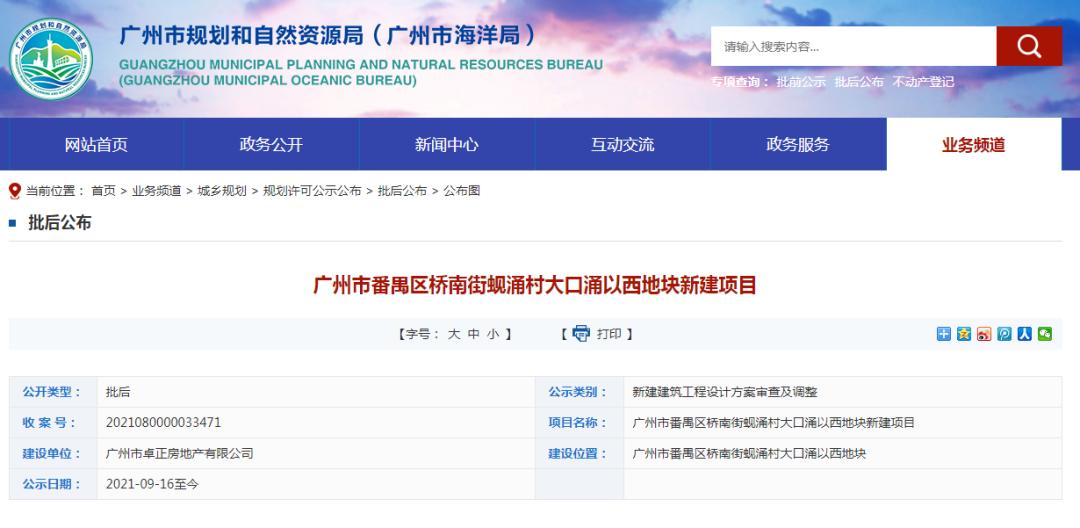
Task: Click the 批前公示 quick query link
Action: tap(801, 82)
